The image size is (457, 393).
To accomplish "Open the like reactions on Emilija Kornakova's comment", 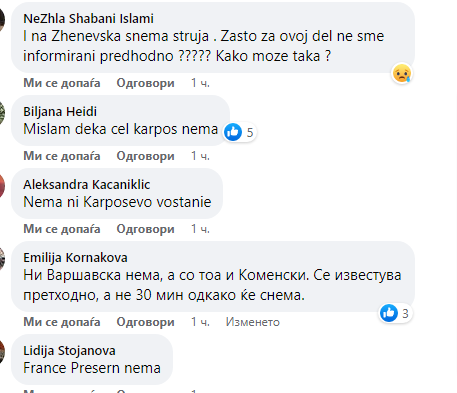I will (396, 313).
